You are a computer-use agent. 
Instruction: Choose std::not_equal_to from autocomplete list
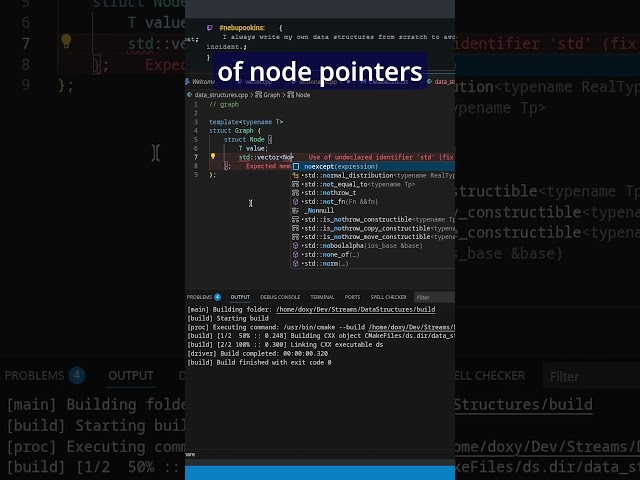373,184
